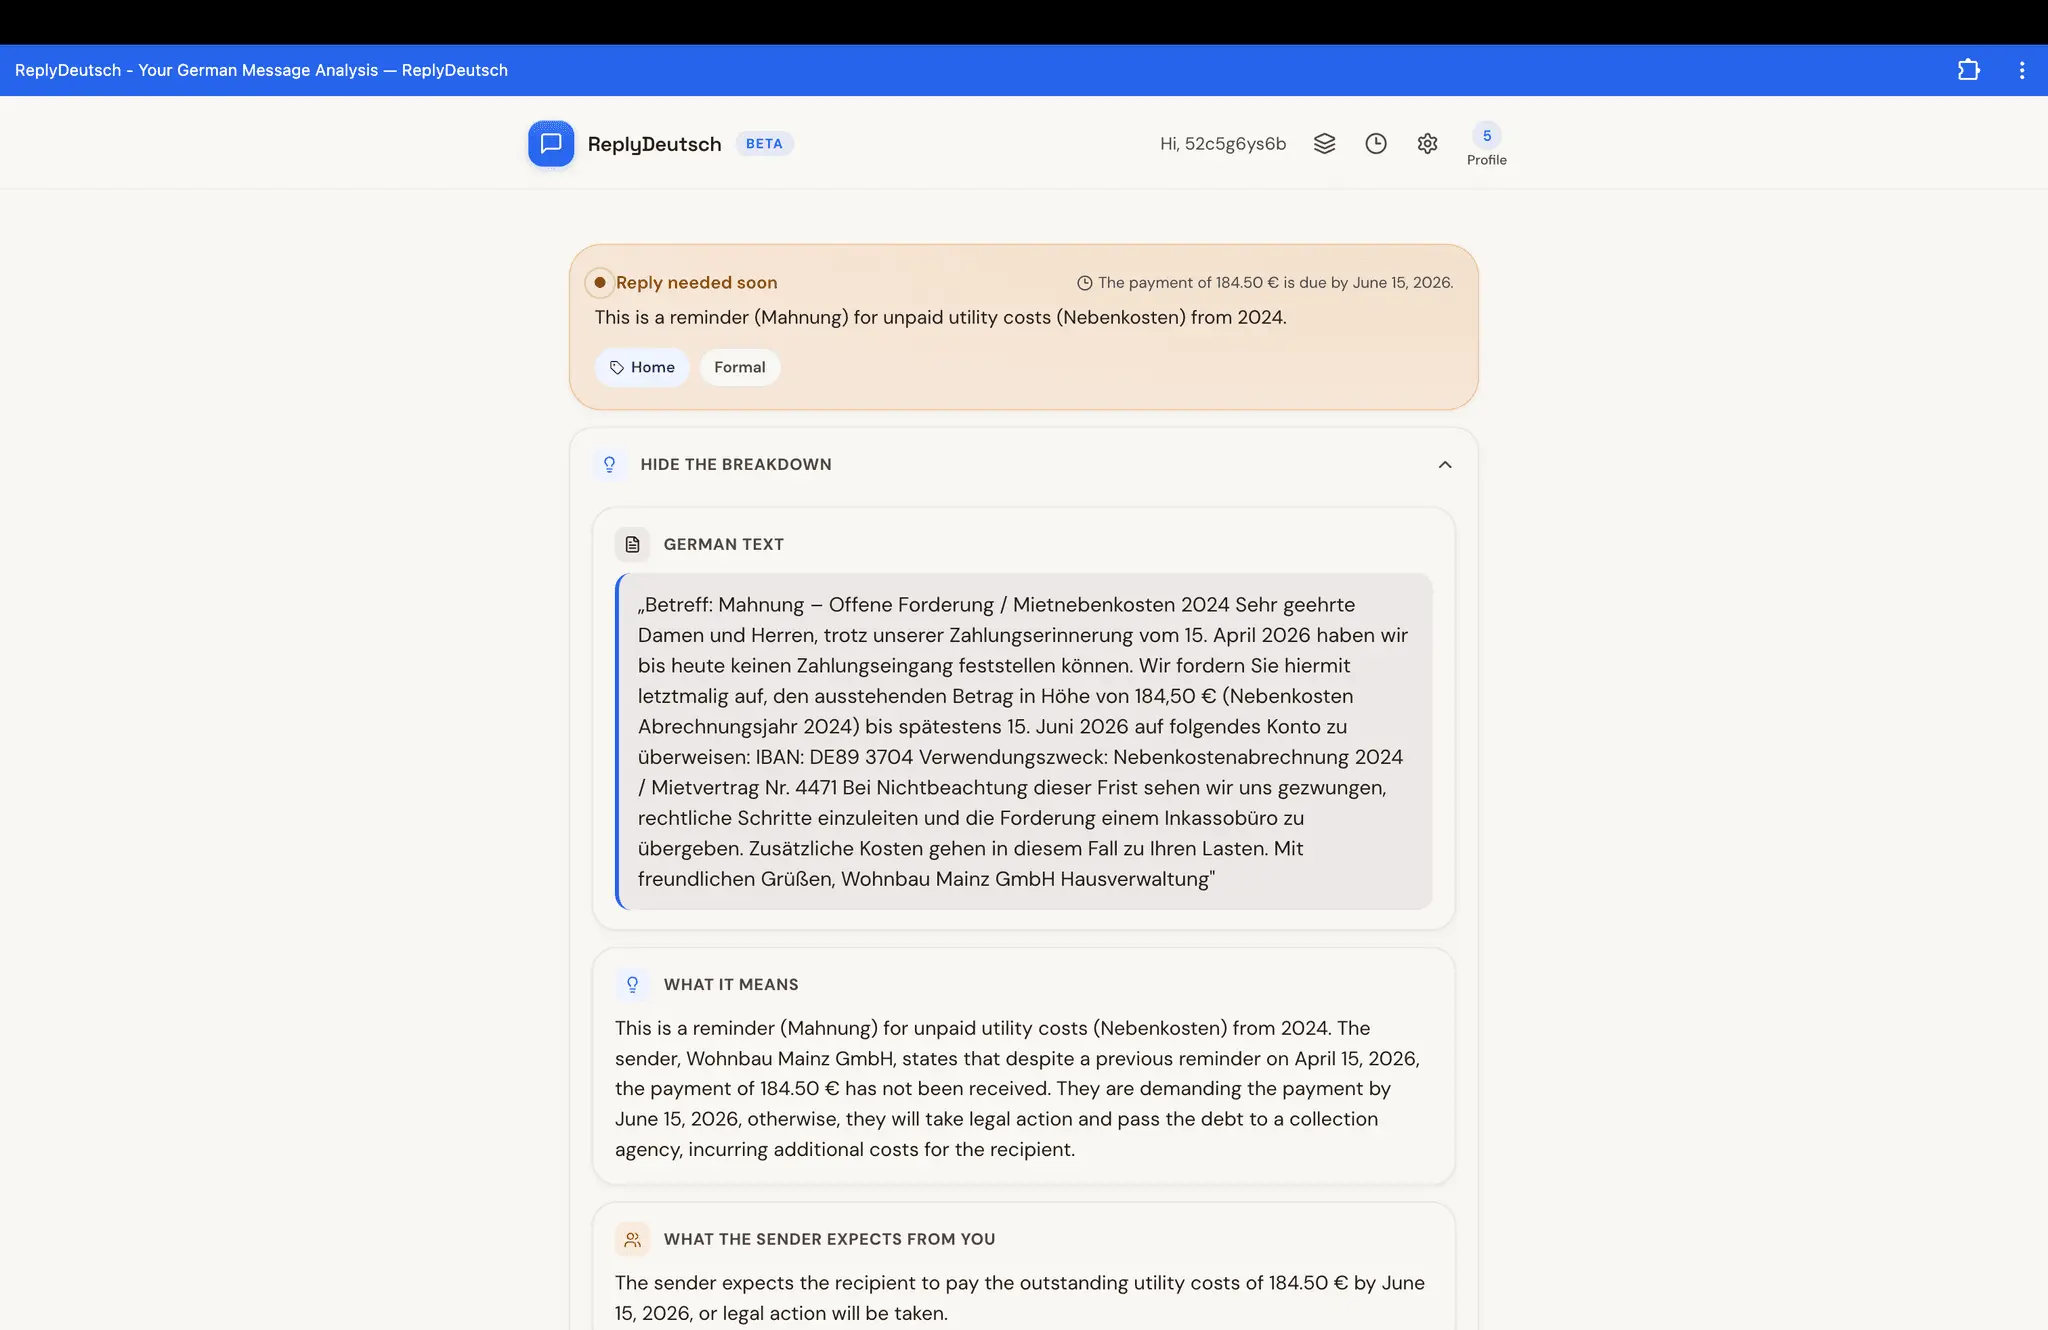Viewport: 2048px width, 1330px height.
Task: Open the browser three-dot menu
Action: tap(2022, 70)
